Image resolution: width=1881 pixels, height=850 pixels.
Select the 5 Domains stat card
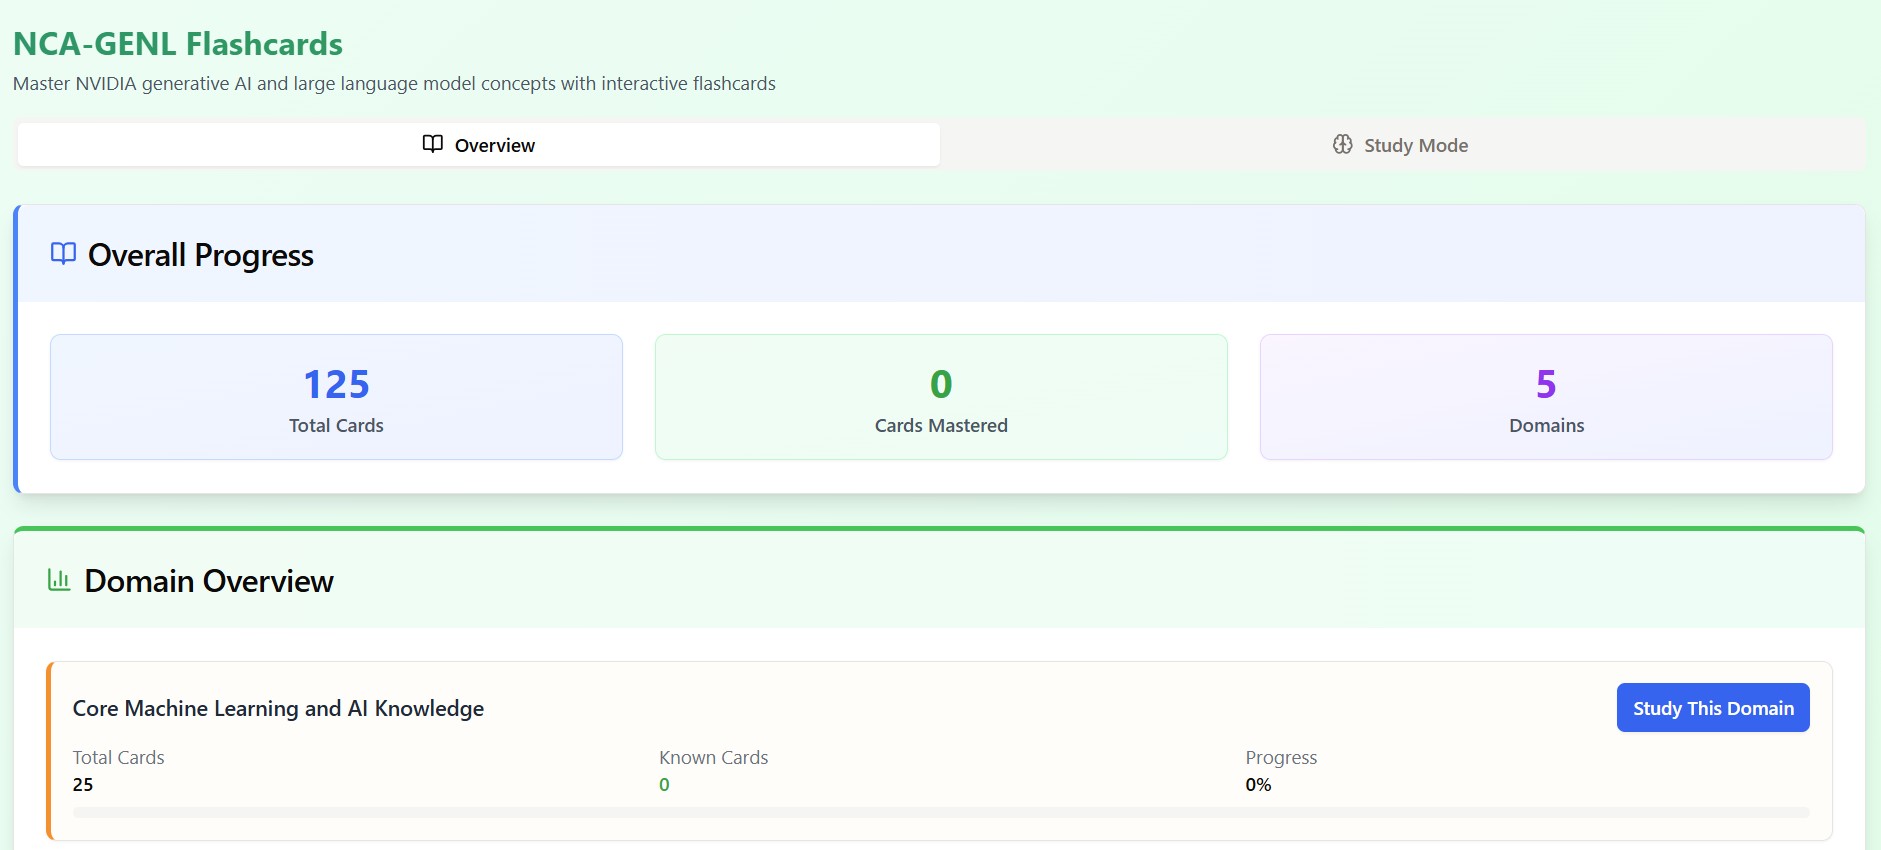coord(1546,397)
